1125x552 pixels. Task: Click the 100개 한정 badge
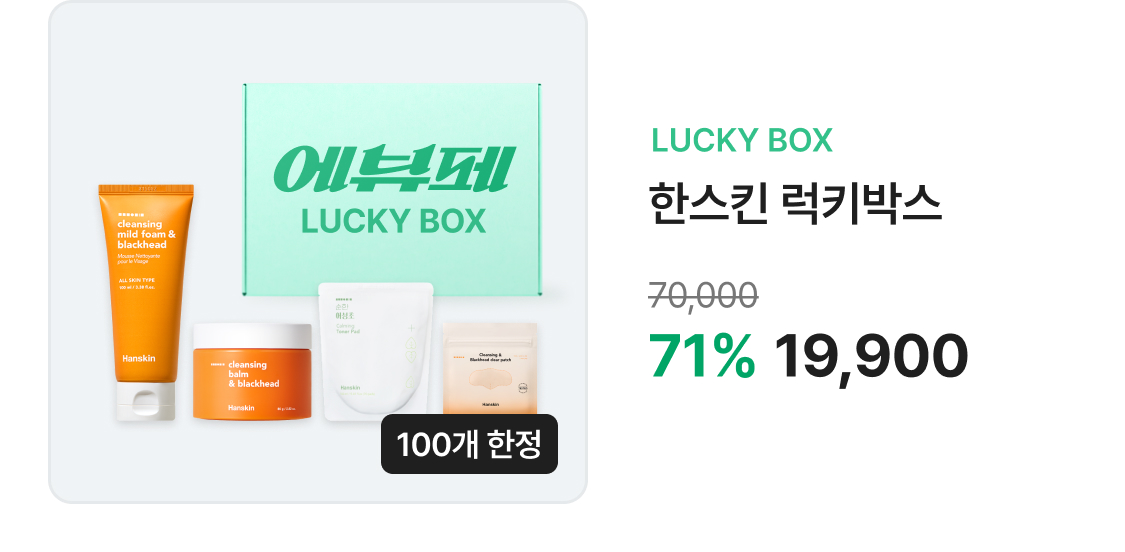pos(469,444)
